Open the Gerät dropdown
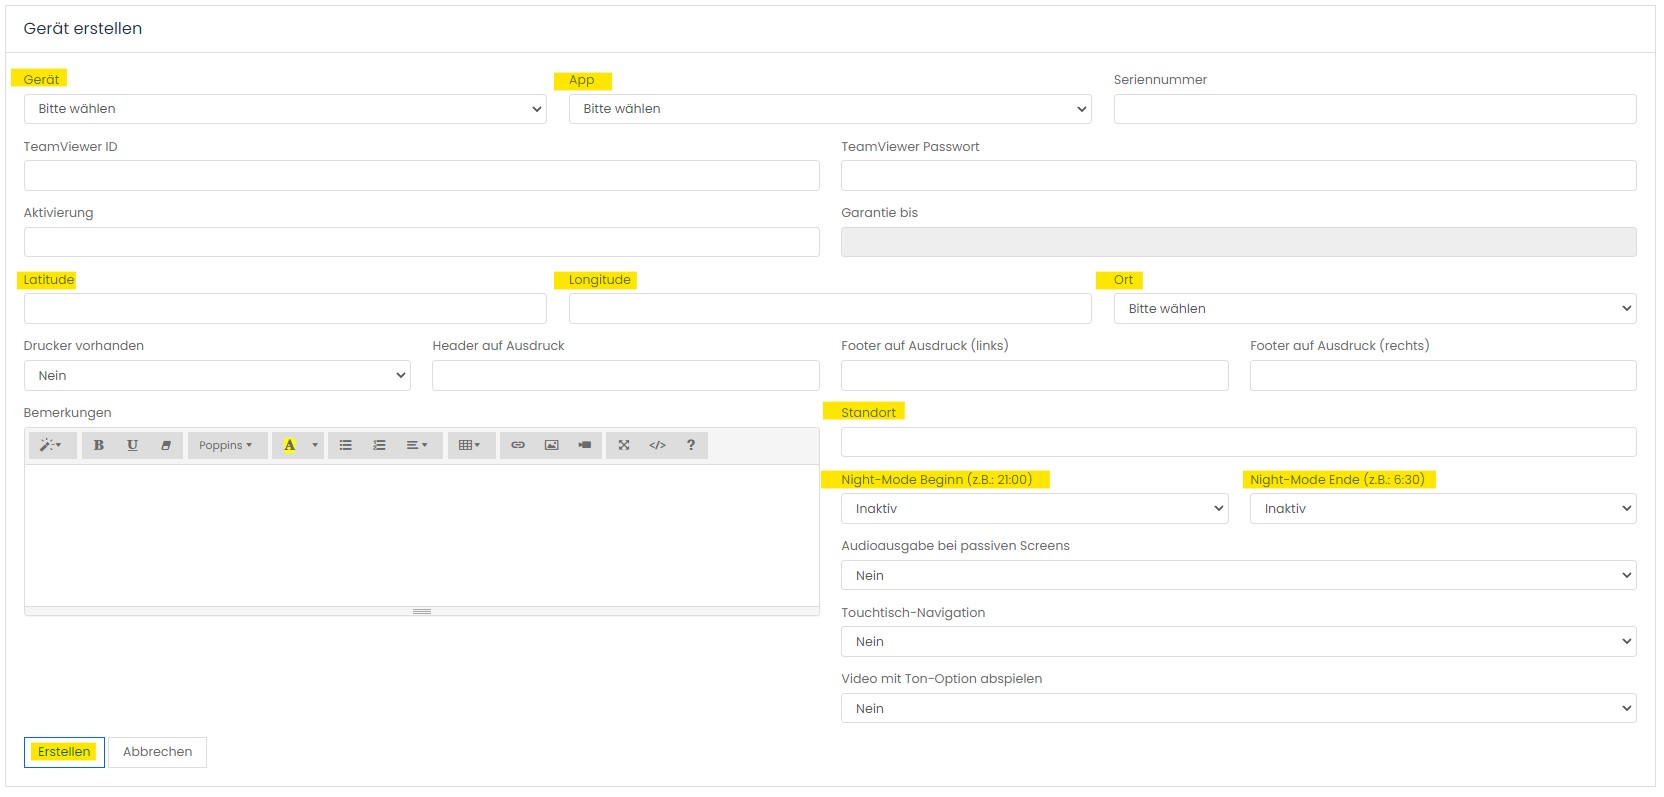1664x797 pixels. tap(285, 109)
